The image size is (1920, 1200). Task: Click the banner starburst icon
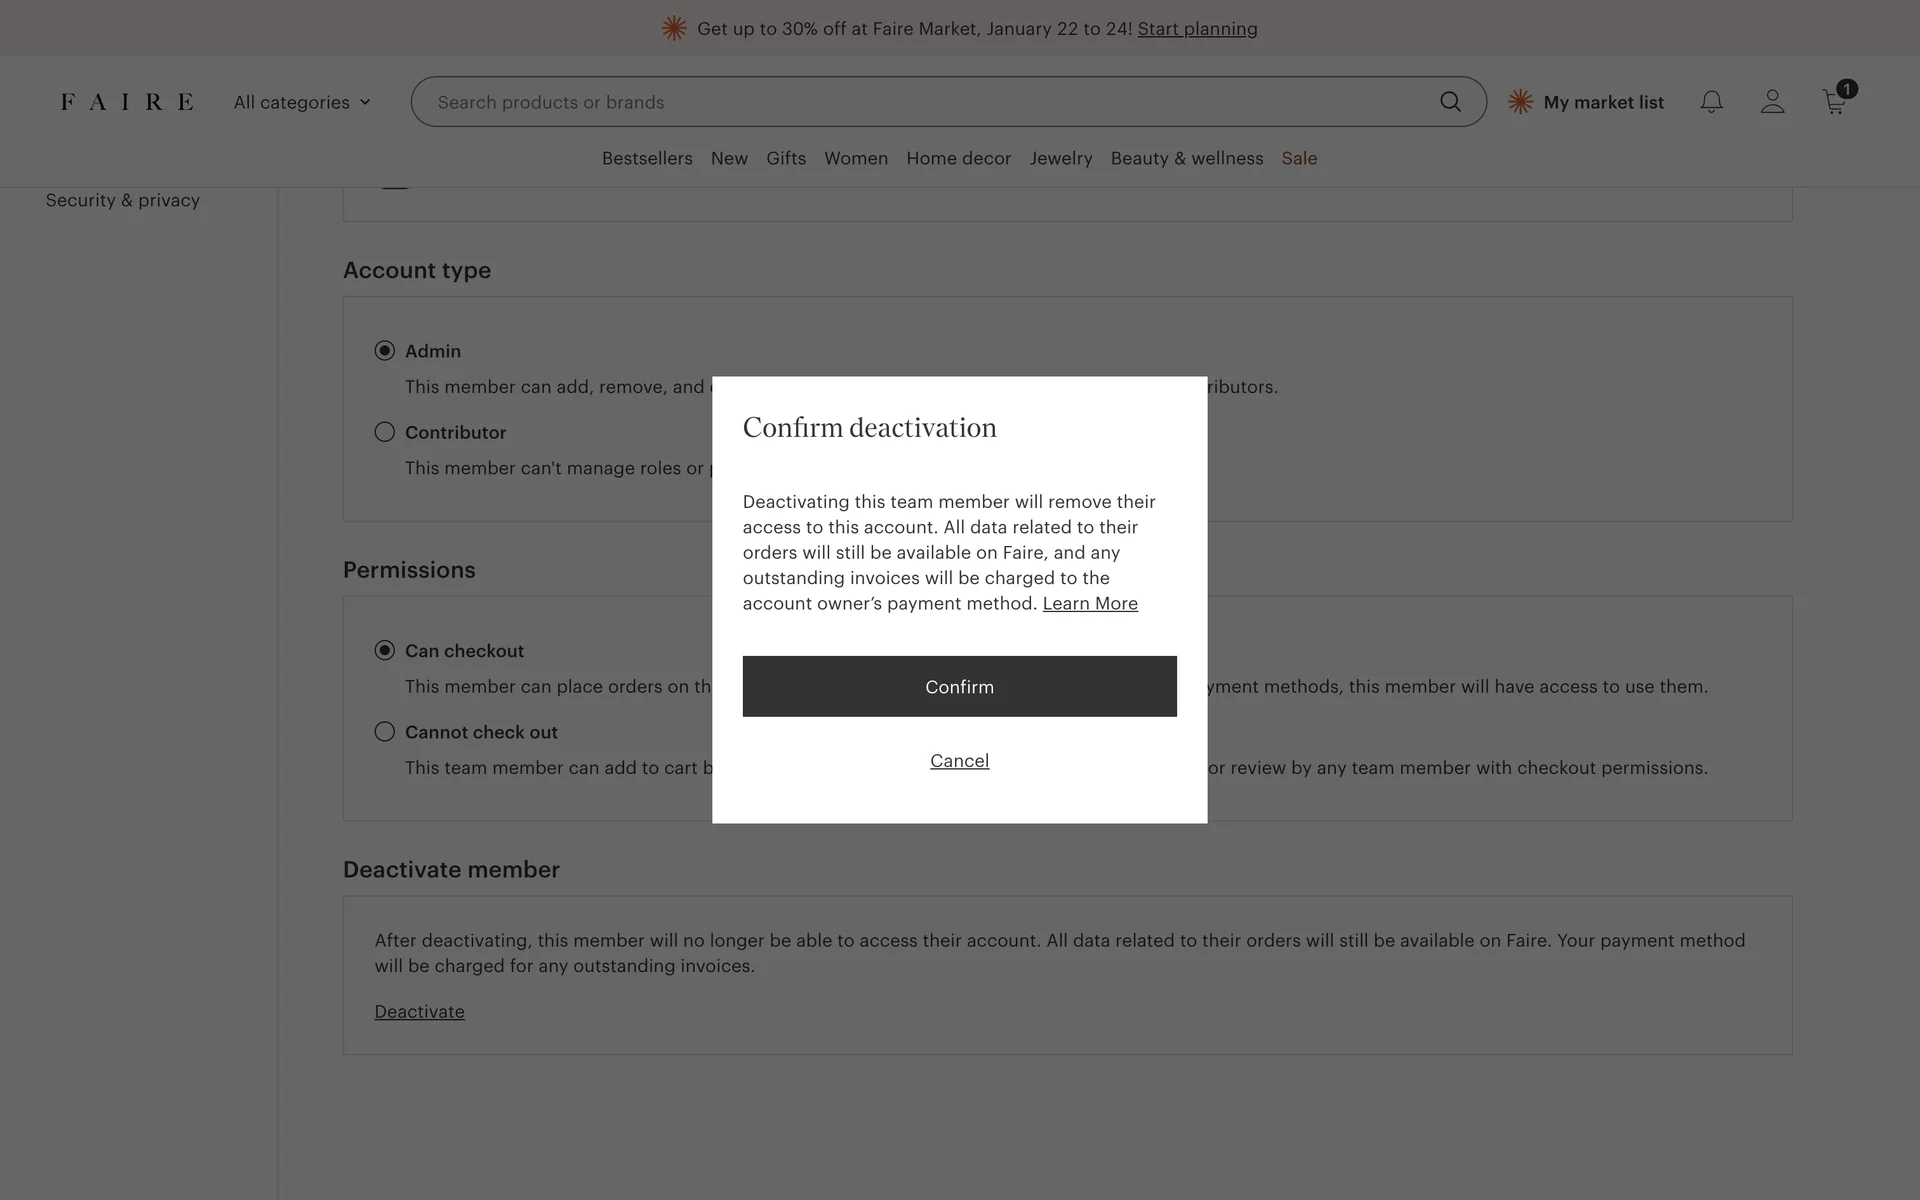[x=674, y=28]
